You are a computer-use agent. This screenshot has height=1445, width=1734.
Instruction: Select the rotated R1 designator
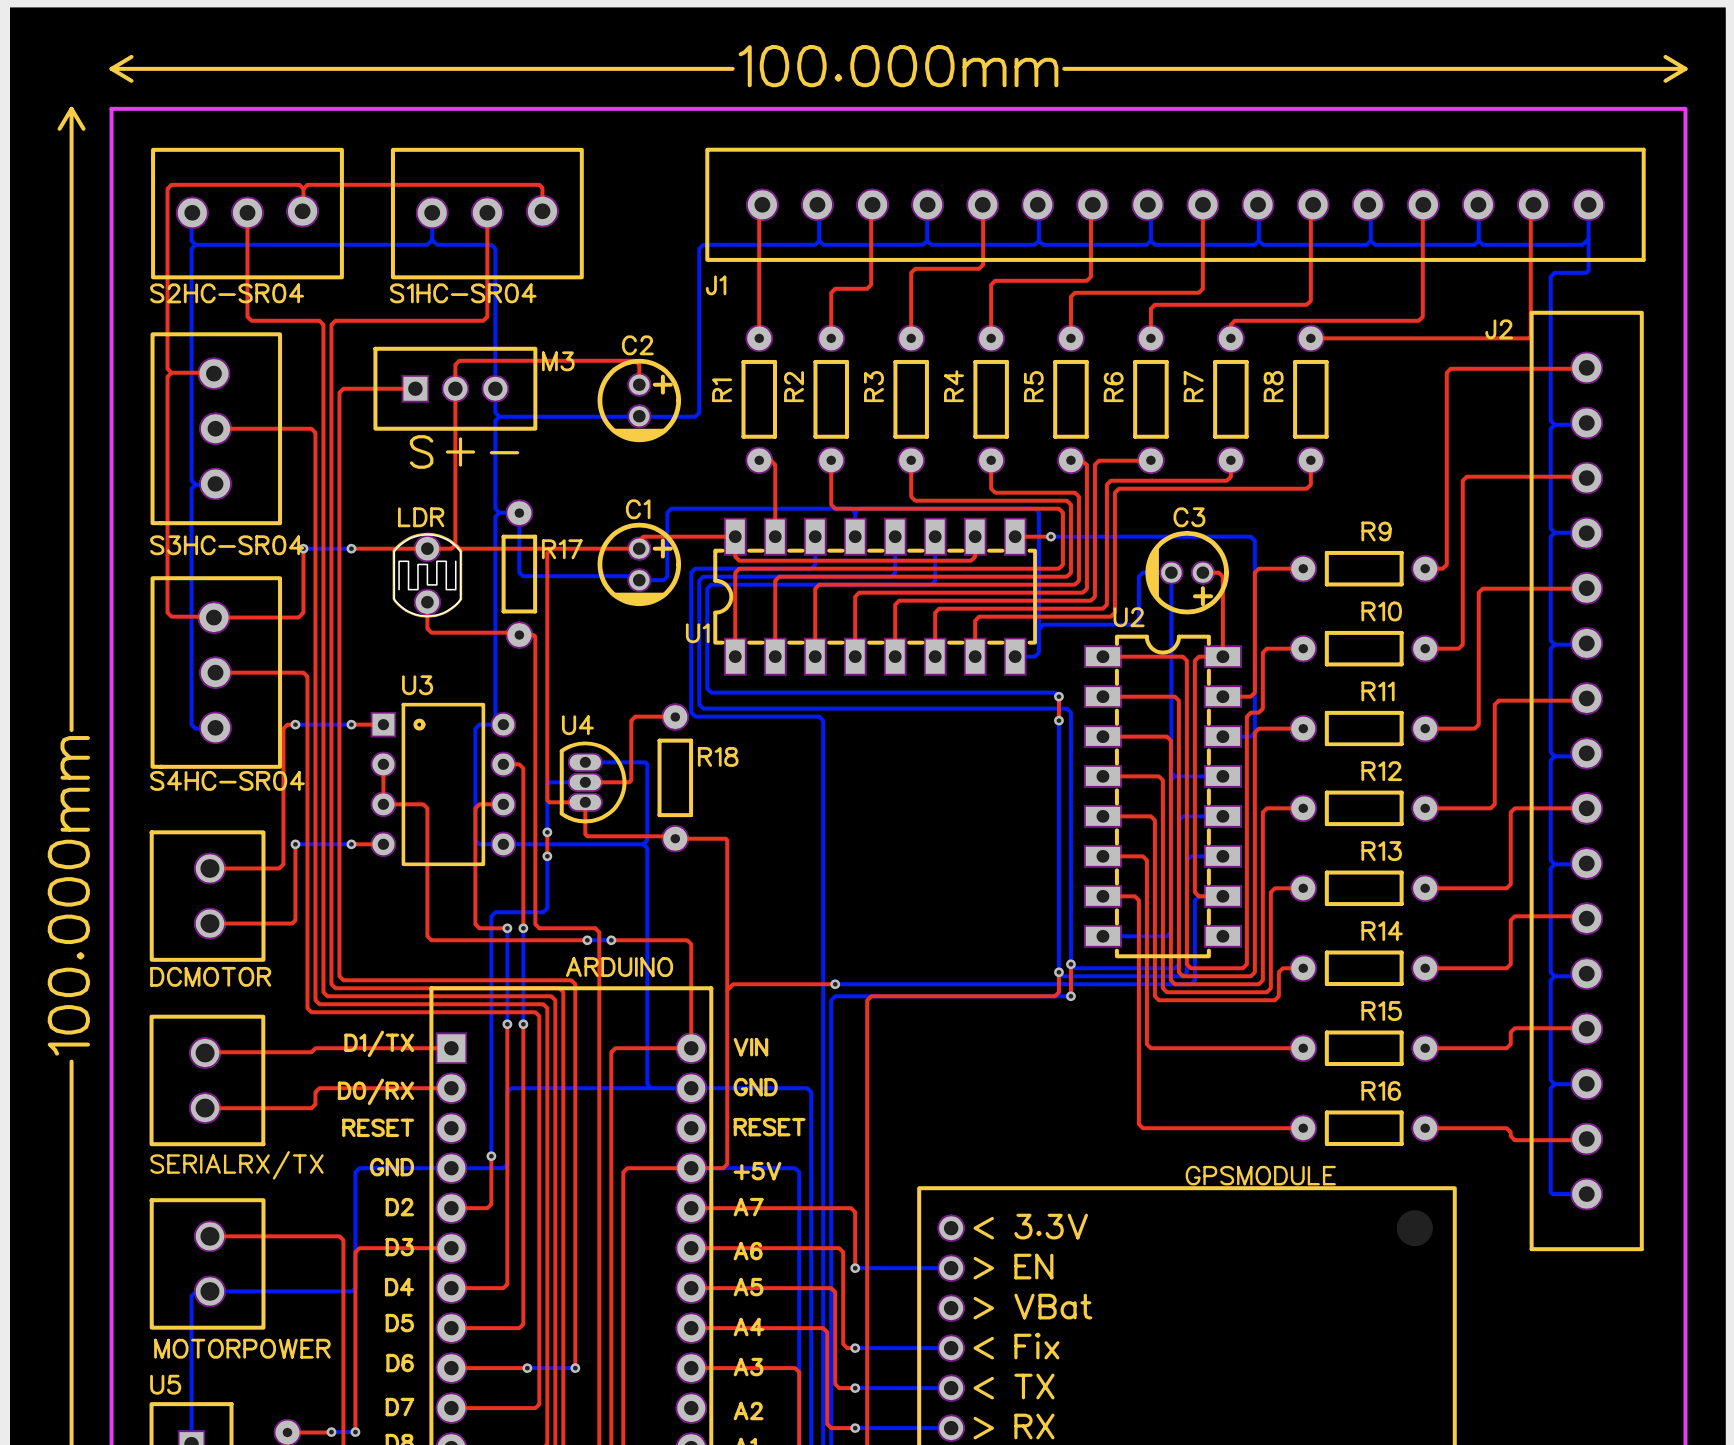[722, 389]
